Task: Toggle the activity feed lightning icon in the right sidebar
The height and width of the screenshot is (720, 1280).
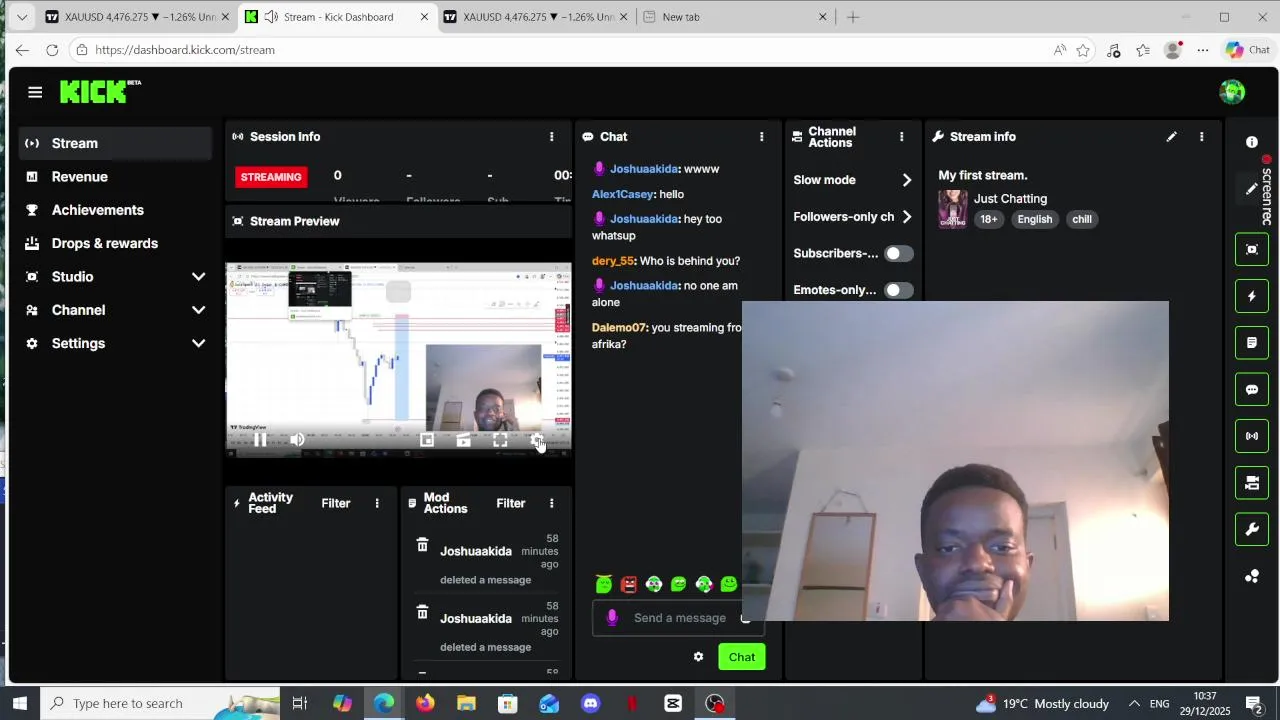Action: pos(1252,296)
